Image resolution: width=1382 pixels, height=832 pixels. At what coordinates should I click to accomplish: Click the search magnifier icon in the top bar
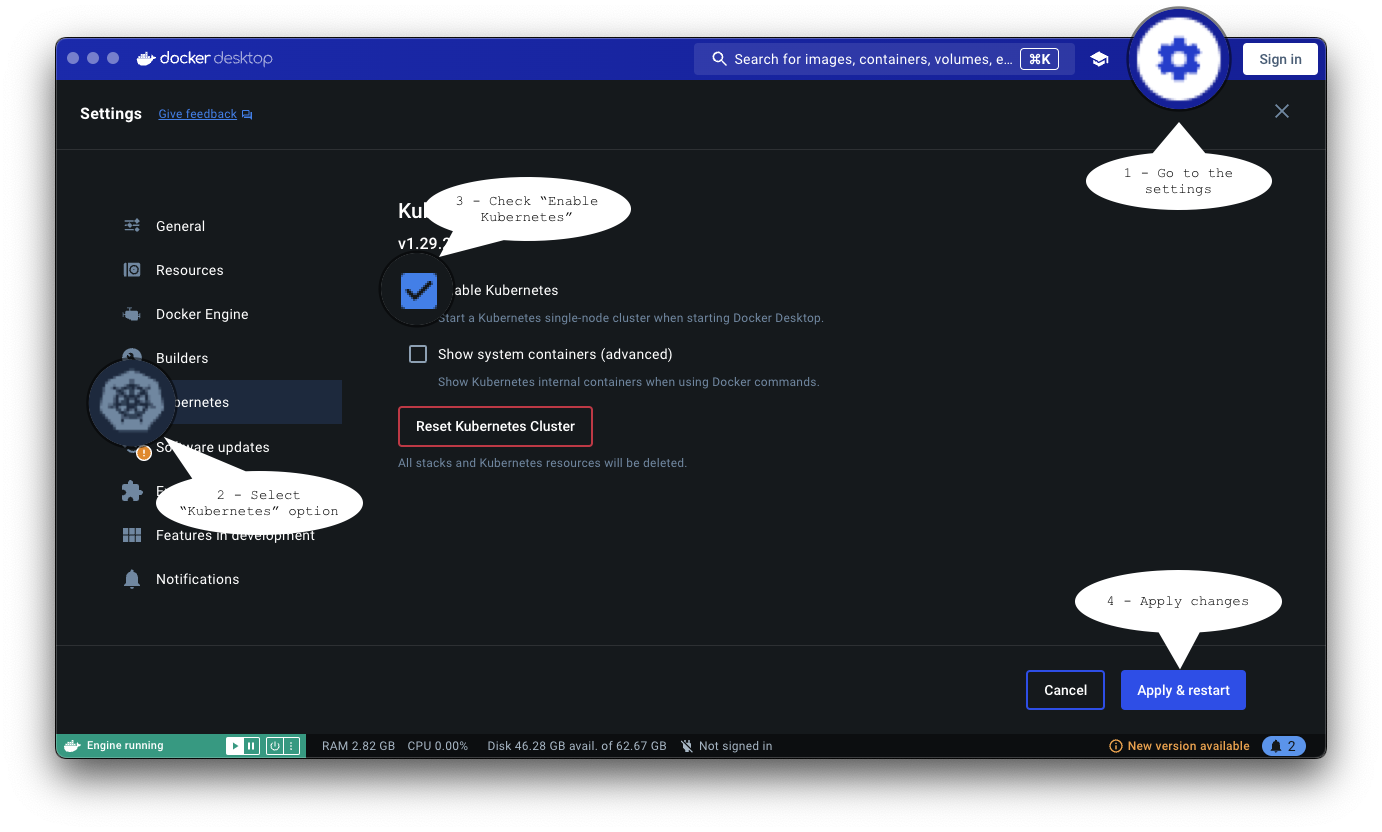pyautogui.click(x=719, y=59)
